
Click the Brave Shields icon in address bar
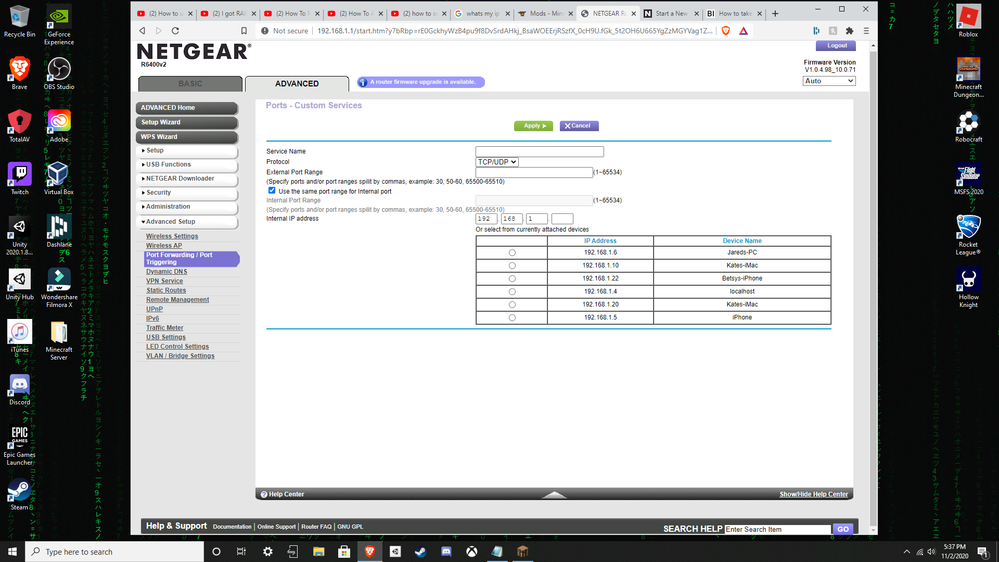726,31
